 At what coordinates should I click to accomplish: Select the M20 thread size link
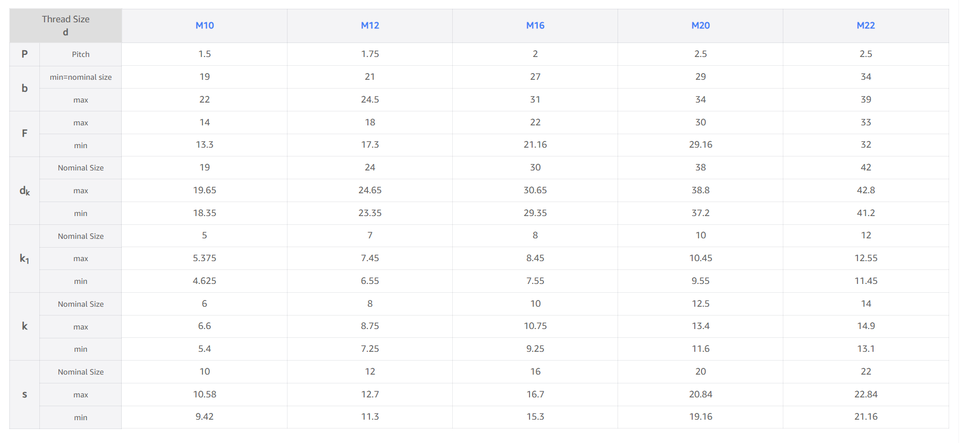coord(700,26)
